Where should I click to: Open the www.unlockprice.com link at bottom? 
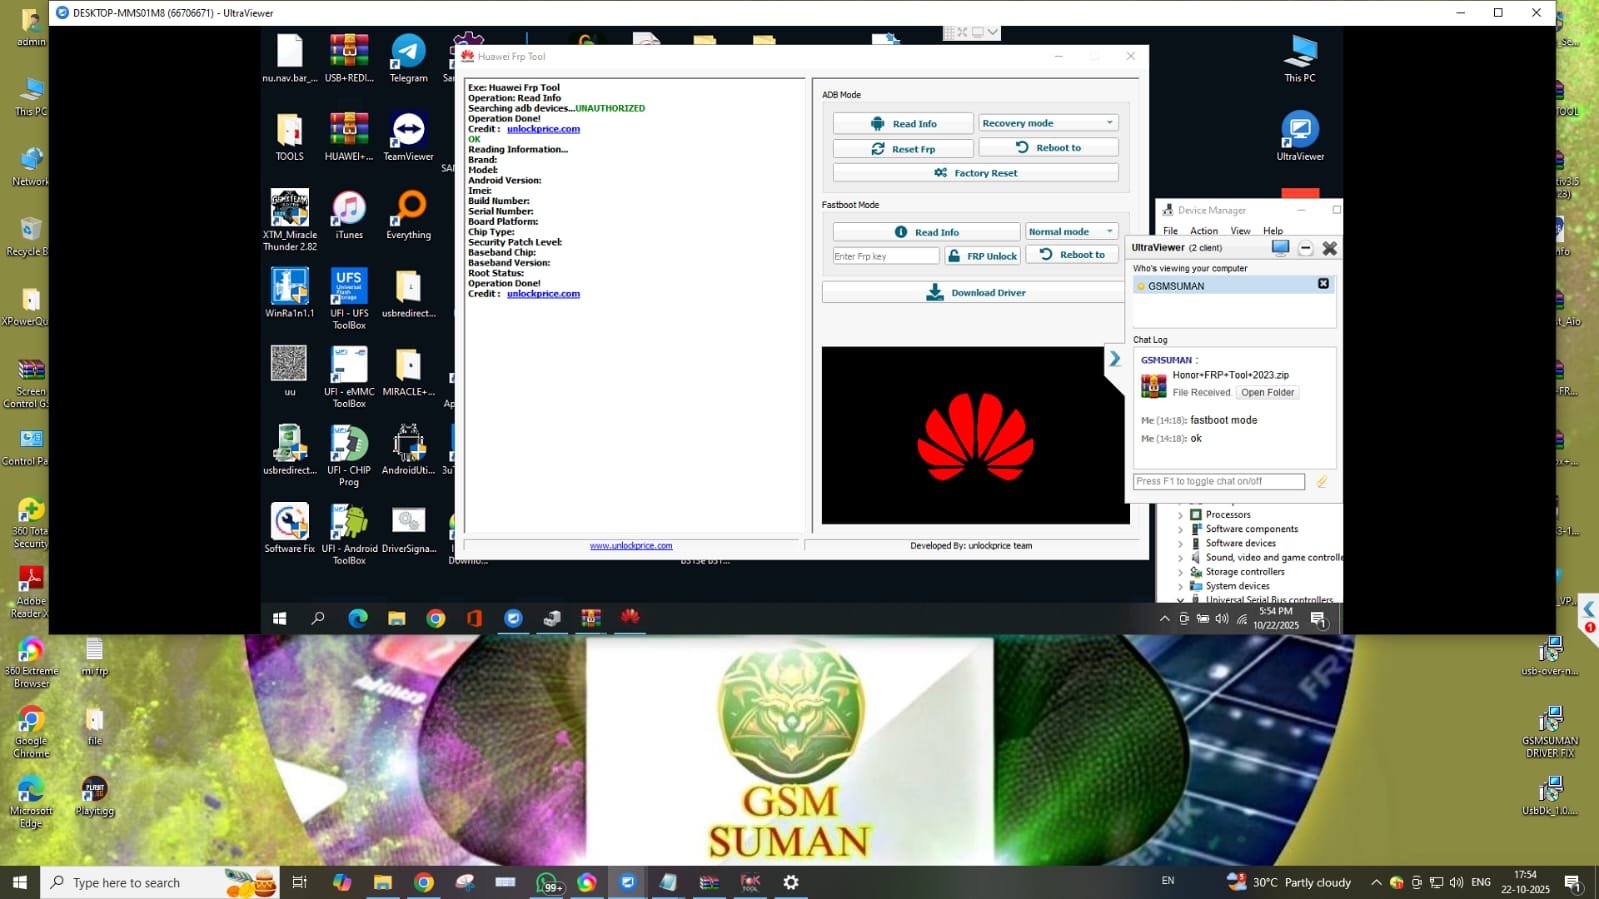pos(631,546)
